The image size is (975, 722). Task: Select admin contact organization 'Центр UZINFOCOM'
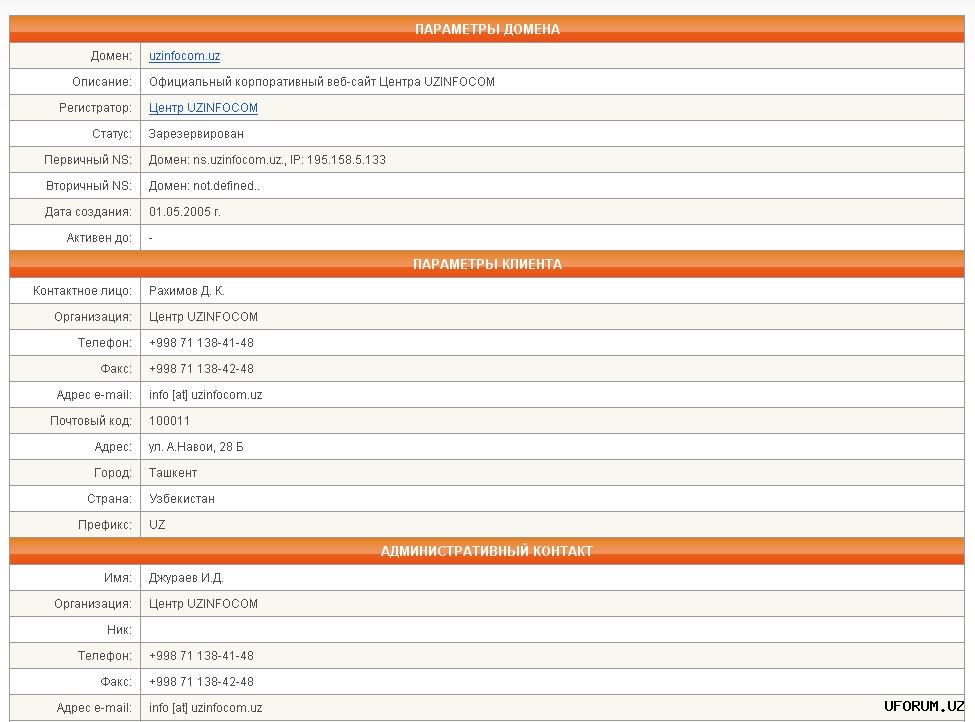(x=203, y=604)
